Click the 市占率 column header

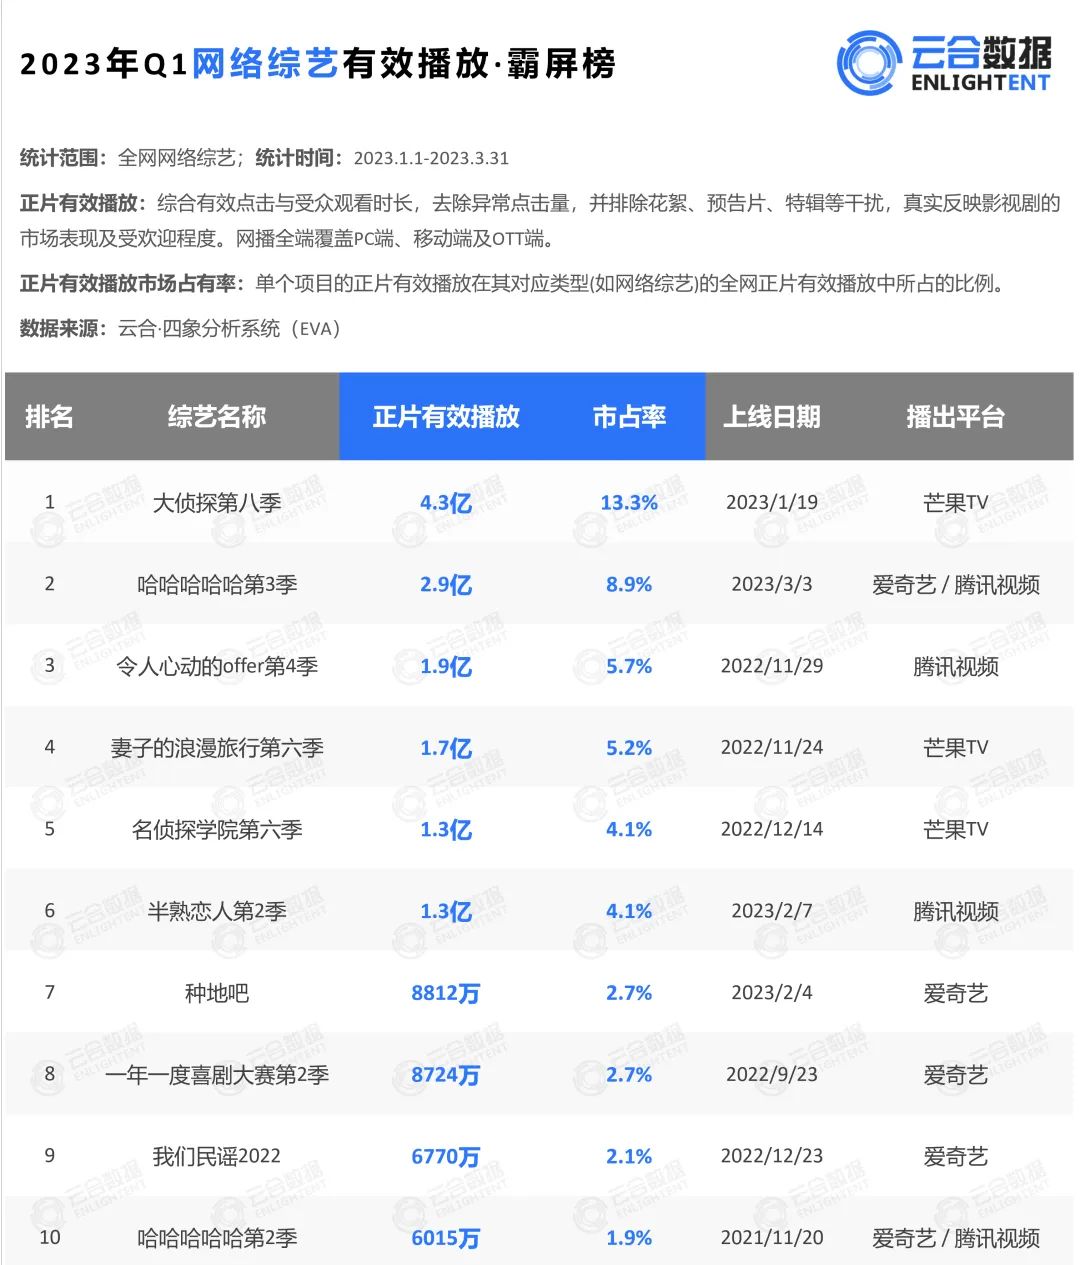coord(629,417)
